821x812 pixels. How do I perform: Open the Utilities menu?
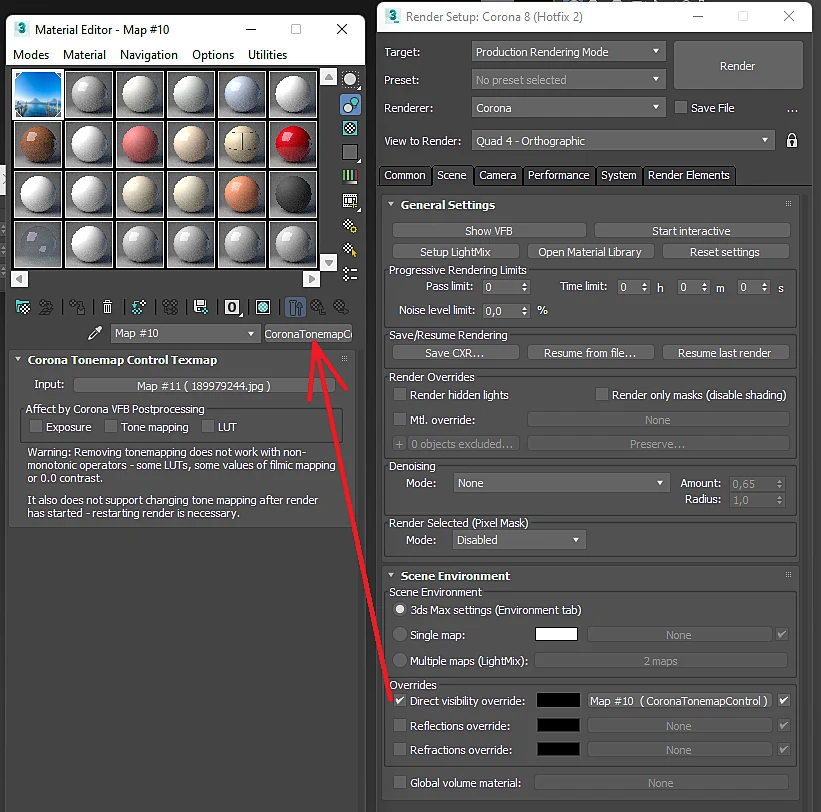(268, 55)
